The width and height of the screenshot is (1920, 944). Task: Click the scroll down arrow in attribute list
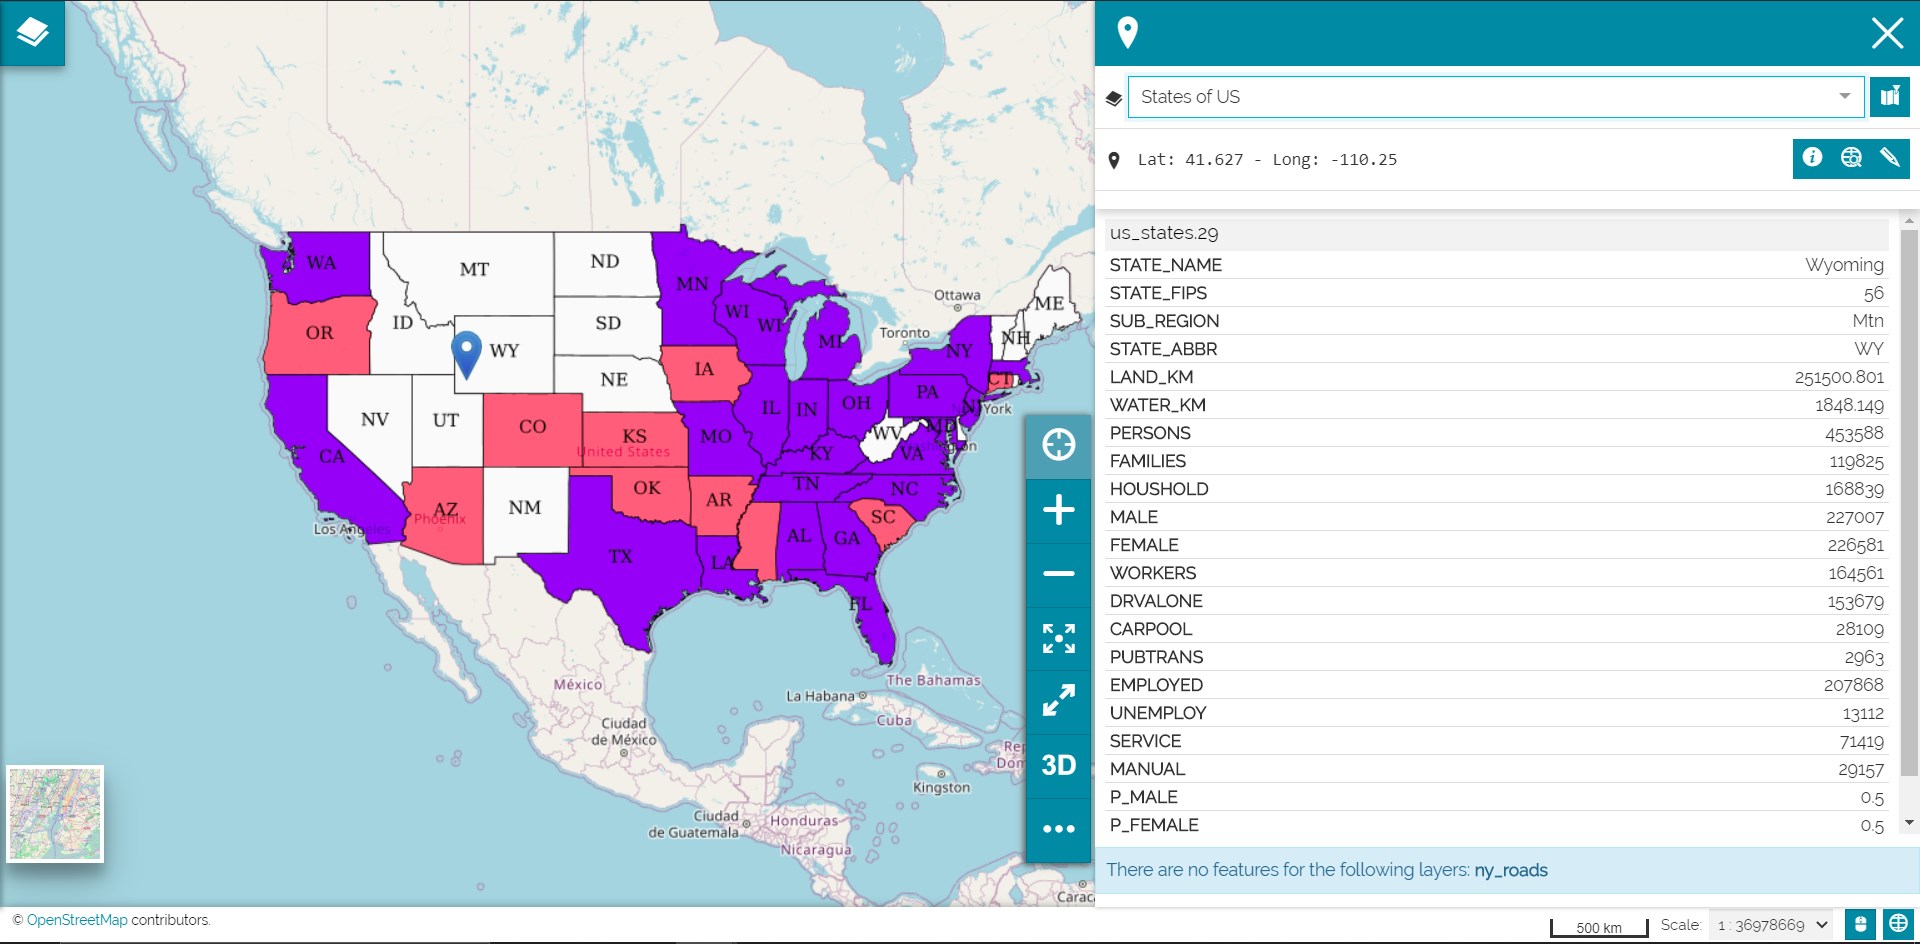(x=1909, y=823)
